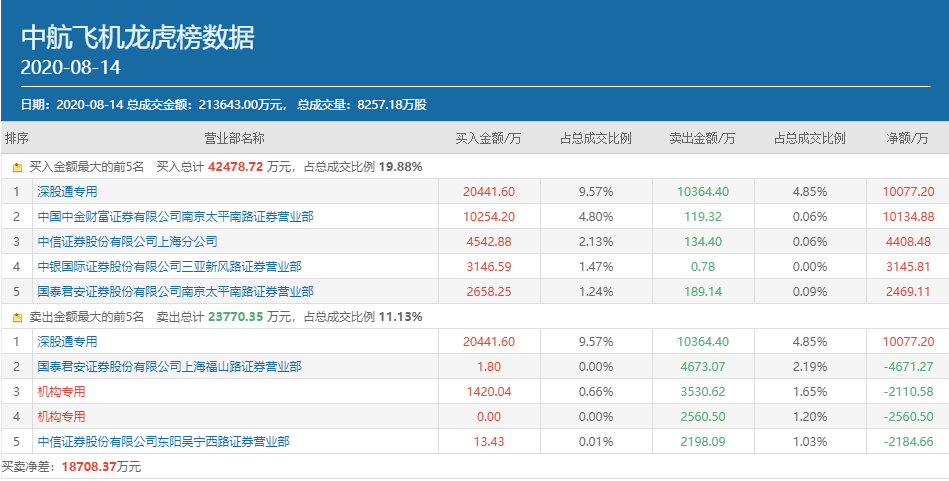949x481 pixels.
Task: Open 深股通专用 link in the buy top-5 section
Action: click(x=67, y=192)
